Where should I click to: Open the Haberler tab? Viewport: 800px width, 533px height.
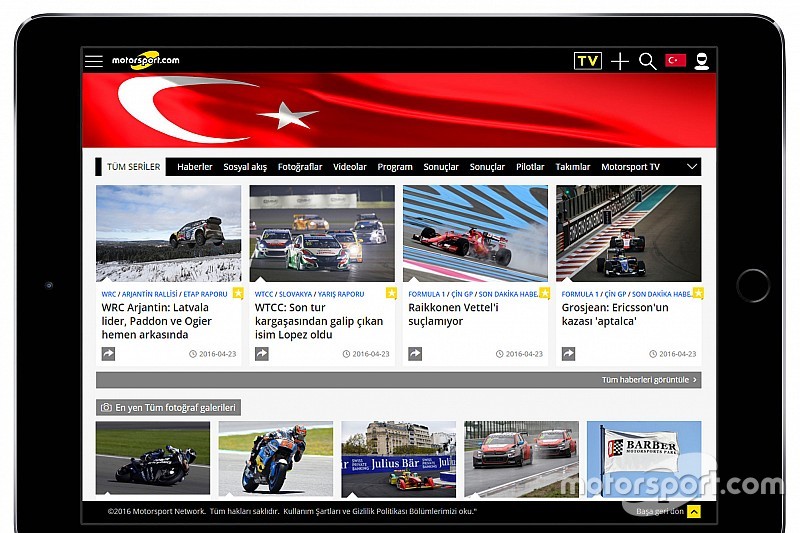pyautogui.click(x=194, y=167)
